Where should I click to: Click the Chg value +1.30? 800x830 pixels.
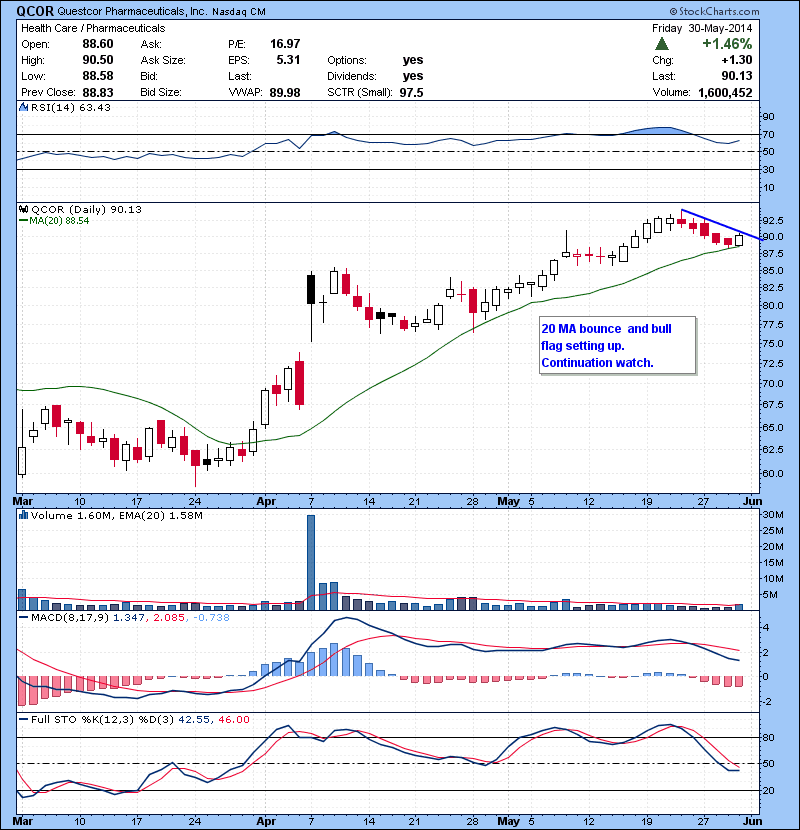736,60
